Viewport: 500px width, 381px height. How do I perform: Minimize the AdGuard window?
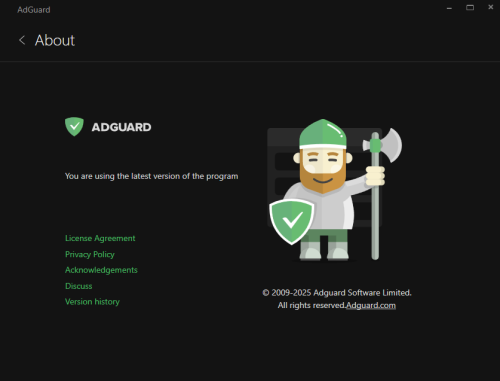(449, 8)
